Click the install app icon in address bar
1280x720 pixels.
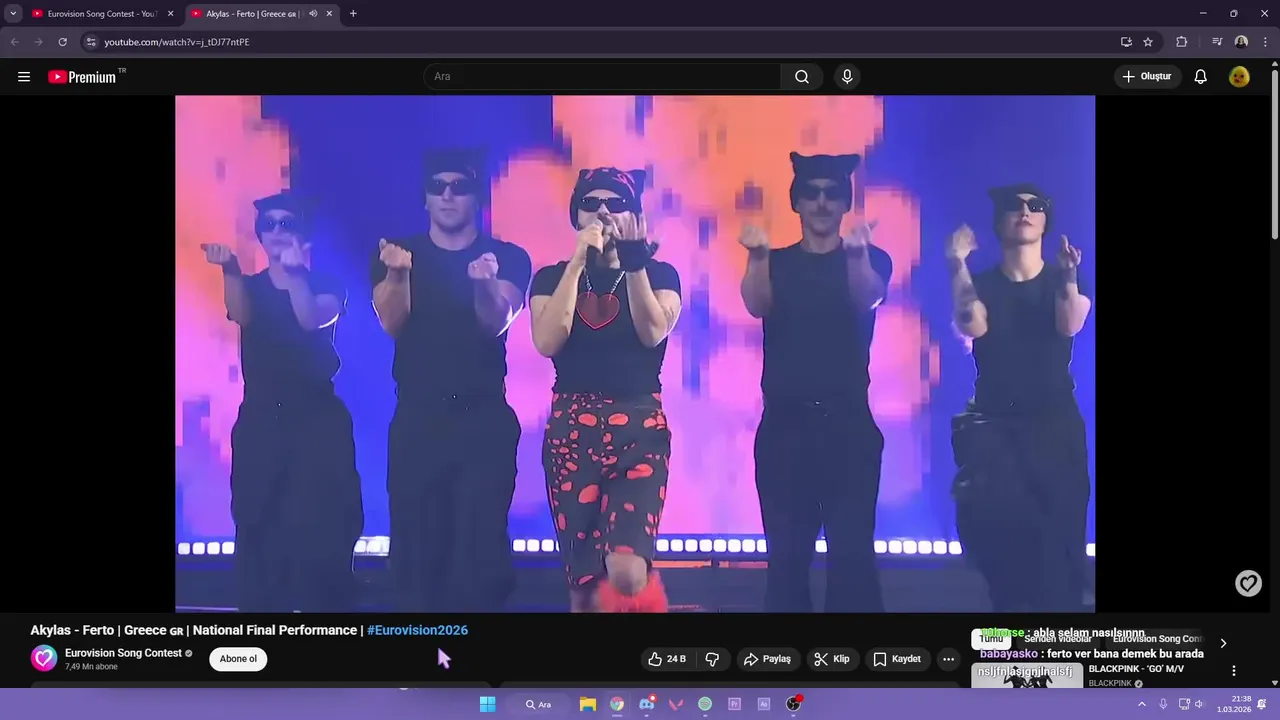pyautogui.click(x=1126, y=42)
